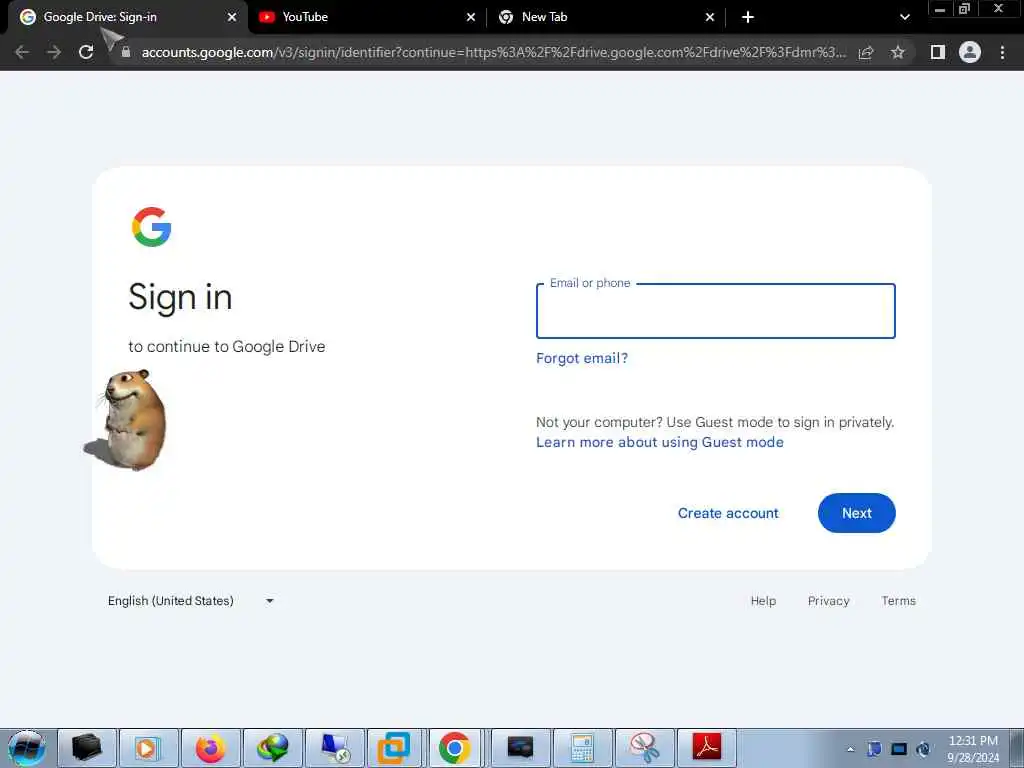
Task: Open Firefox from the taskbar
Action: point(210,748)
